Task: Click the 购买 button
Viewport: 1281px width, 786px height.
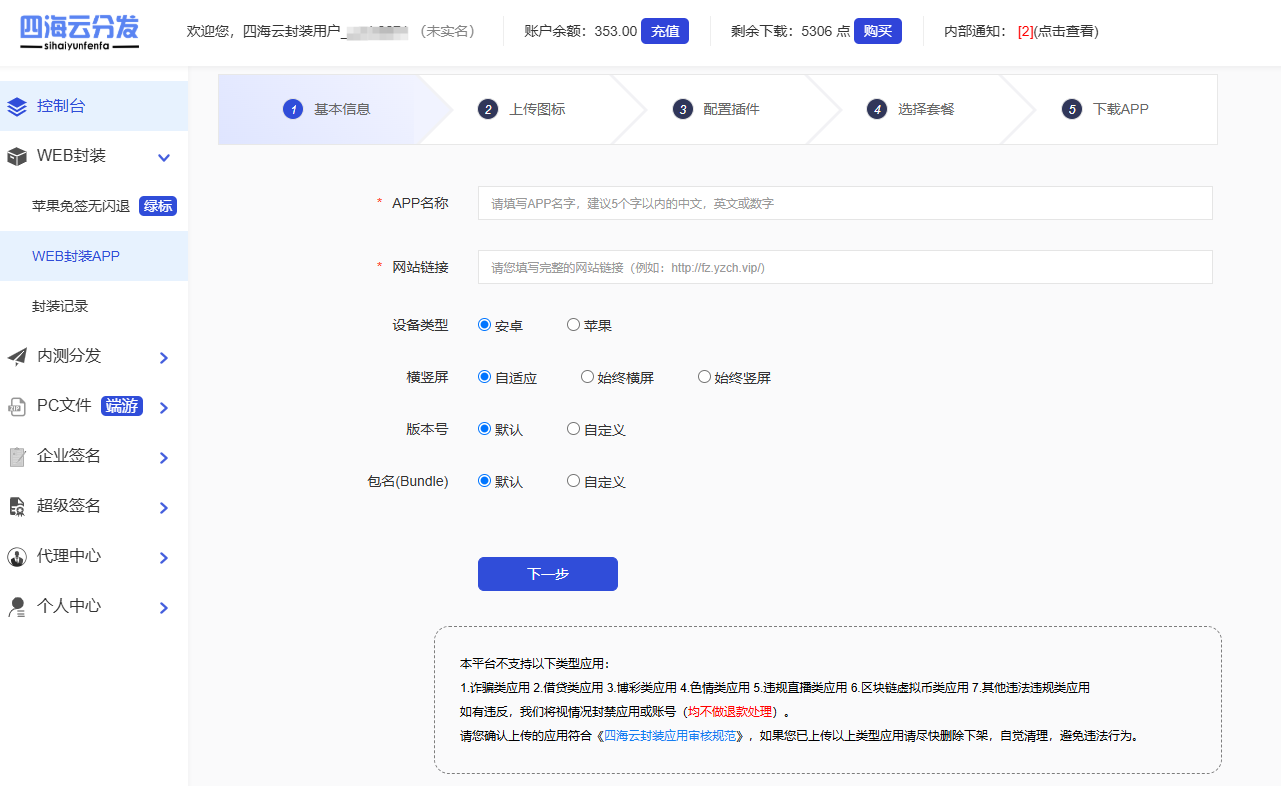Action: (x=878, y=31)
